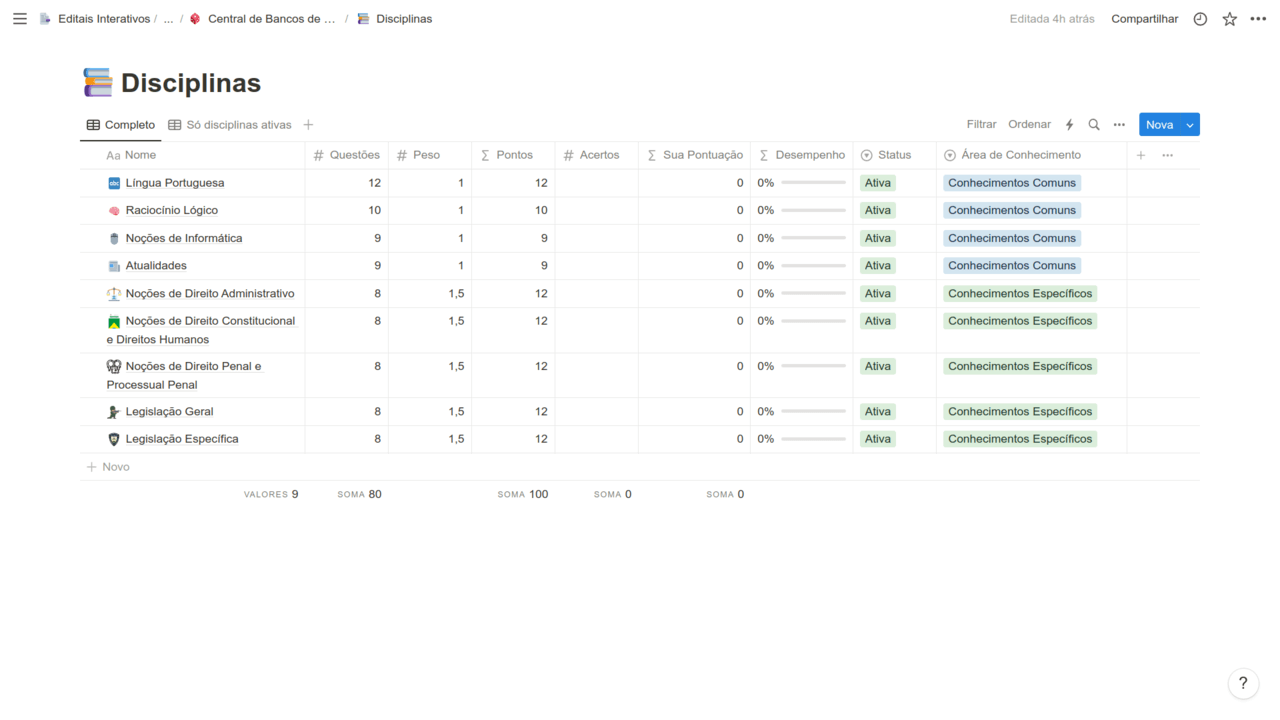The width and height of the screenshot is (1280, 720).
Task: Favorite this page with star icon
Action: [x=1229, y=19]
